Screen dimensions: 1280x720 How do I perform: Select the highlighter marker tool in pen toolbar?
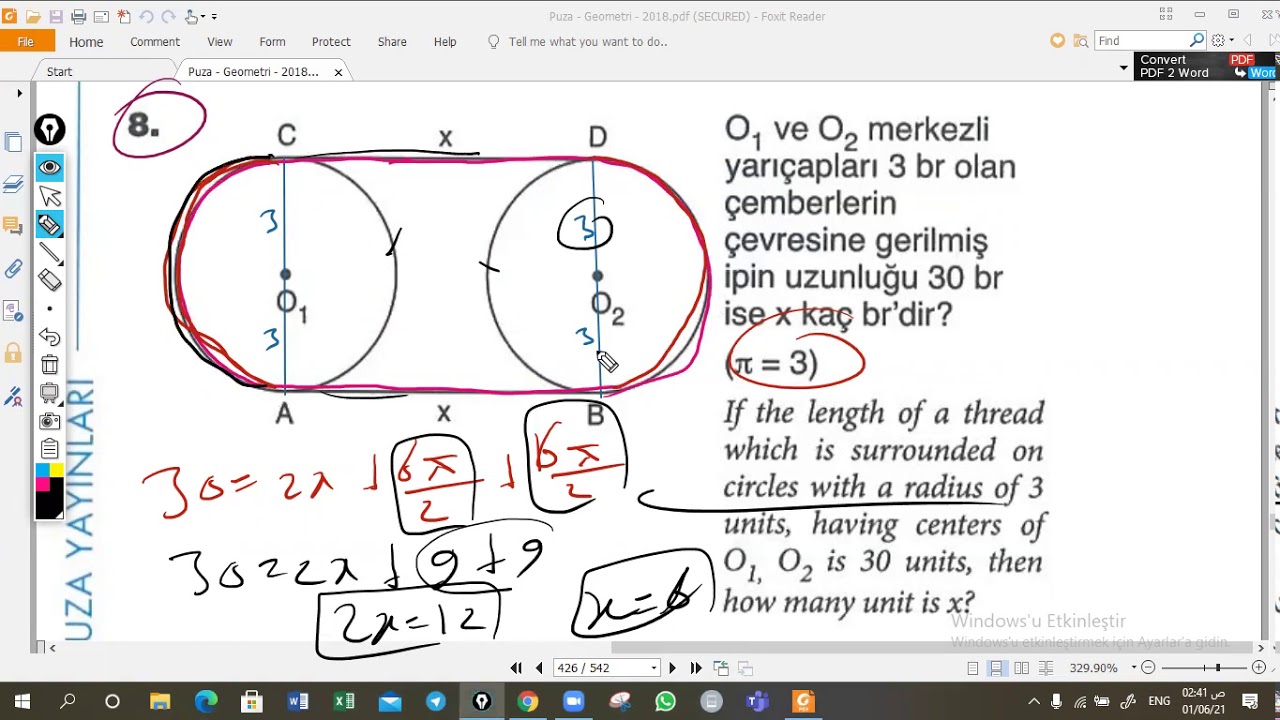click(50, 225)
